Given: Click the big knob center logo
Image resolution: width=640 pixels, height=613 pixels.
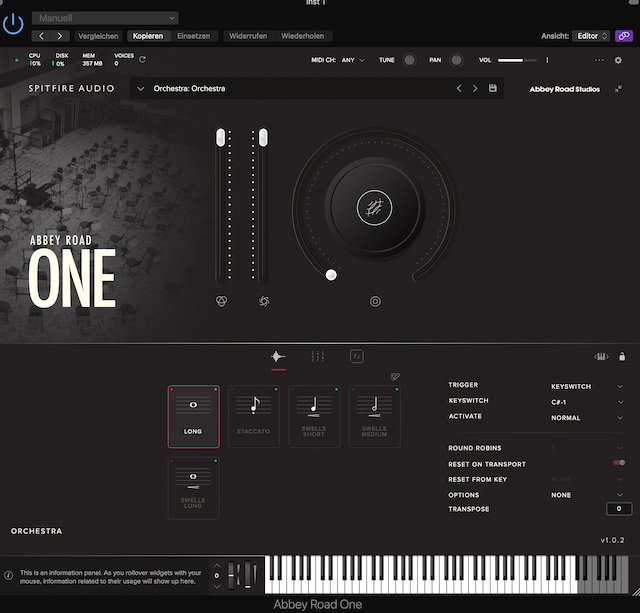Looking at the screenshot, I should [x=375, y=208].
